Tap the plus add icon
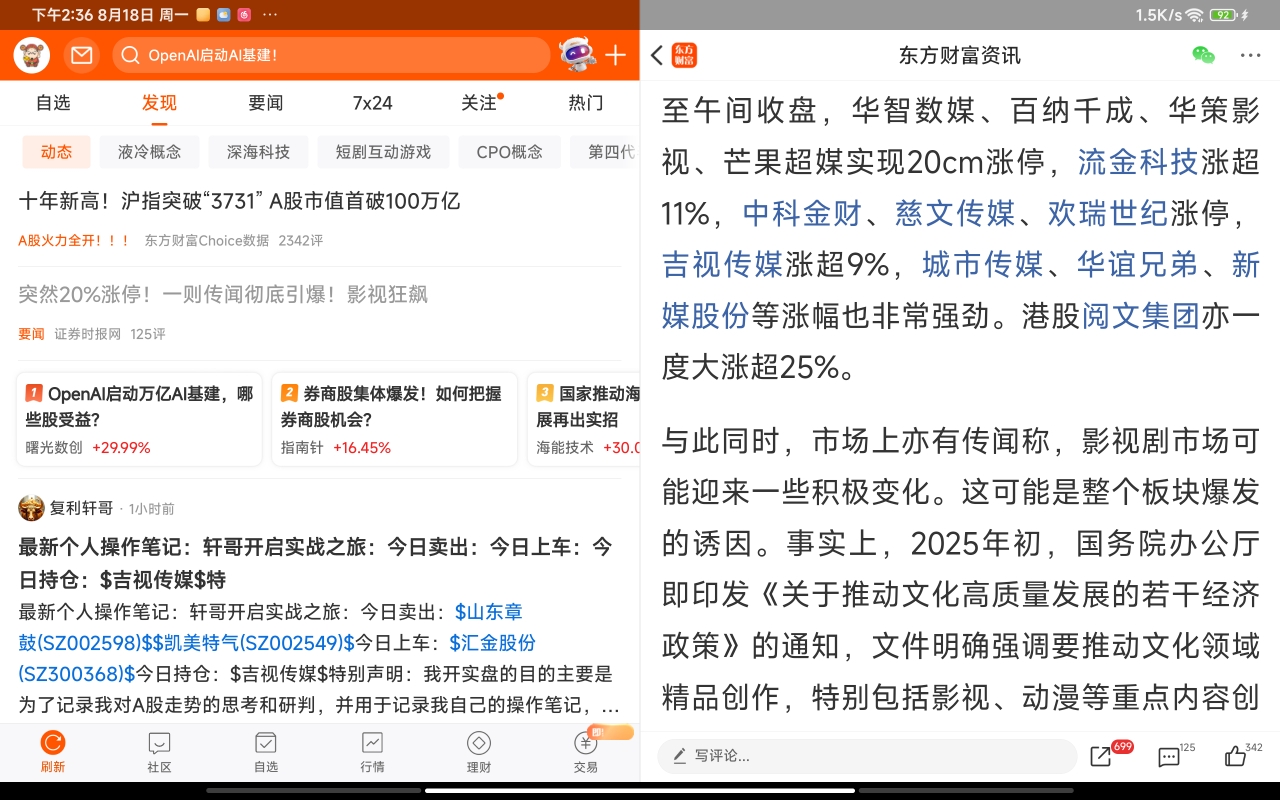 click(616, 55)
